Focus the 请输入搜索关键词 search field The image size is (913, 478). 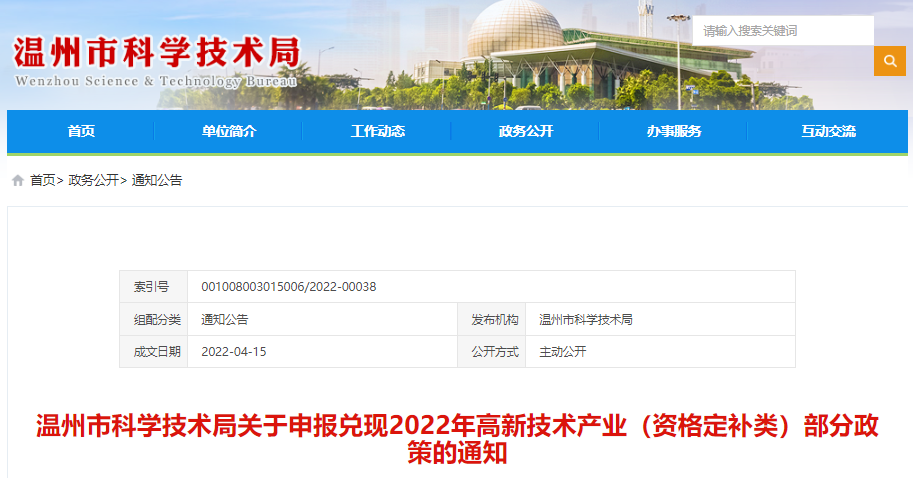(782, 31)
